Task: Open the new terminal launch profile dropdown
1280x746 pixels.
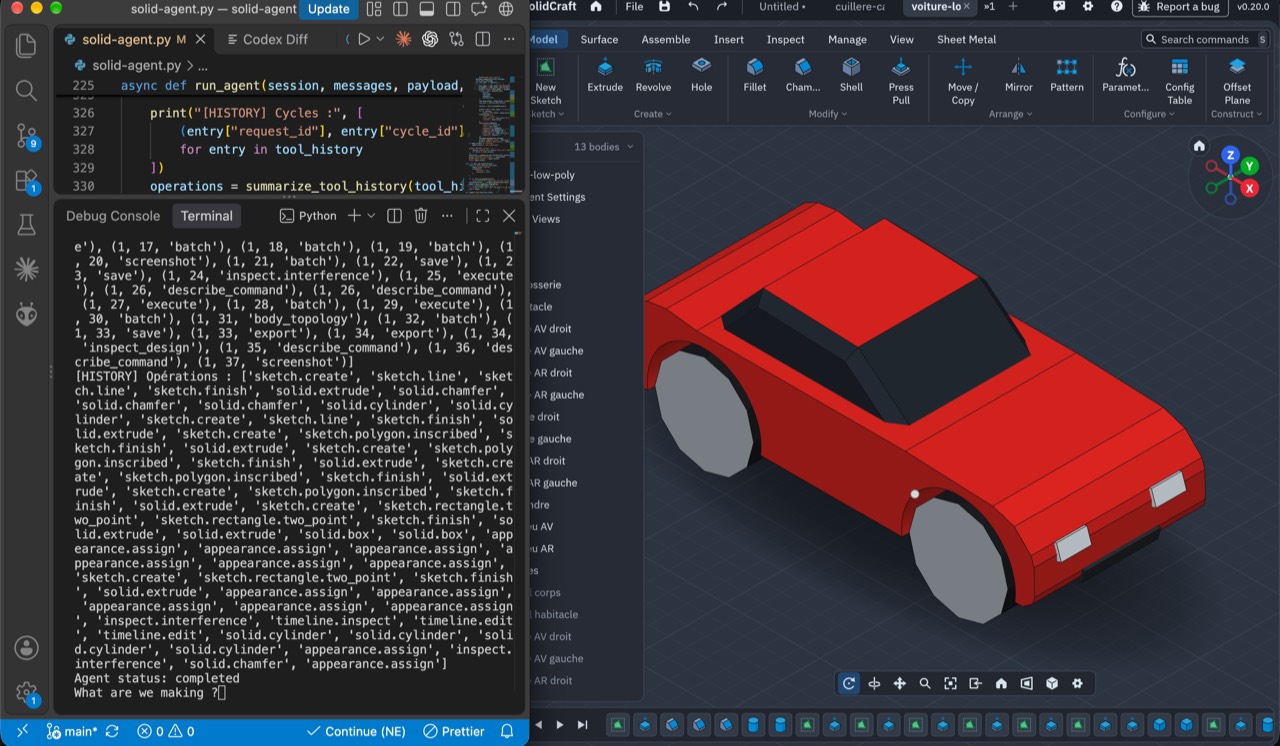Action: pyautogui.click(x=371, y=216)
